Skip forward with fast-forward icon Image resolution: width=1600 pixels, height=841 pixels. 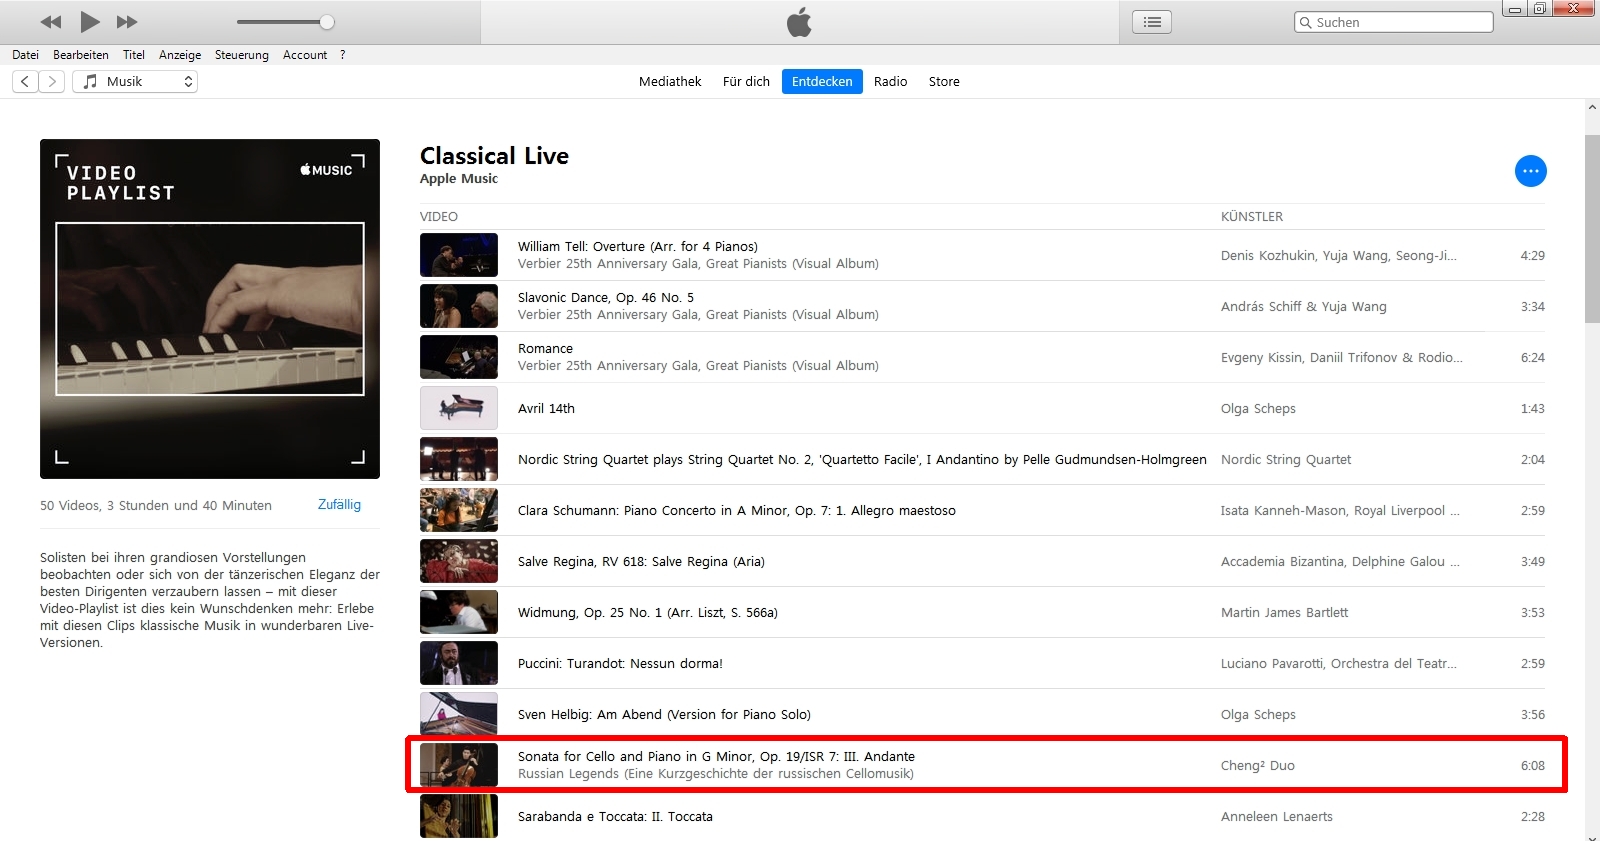pyautogui.click(x=127, y=22)
